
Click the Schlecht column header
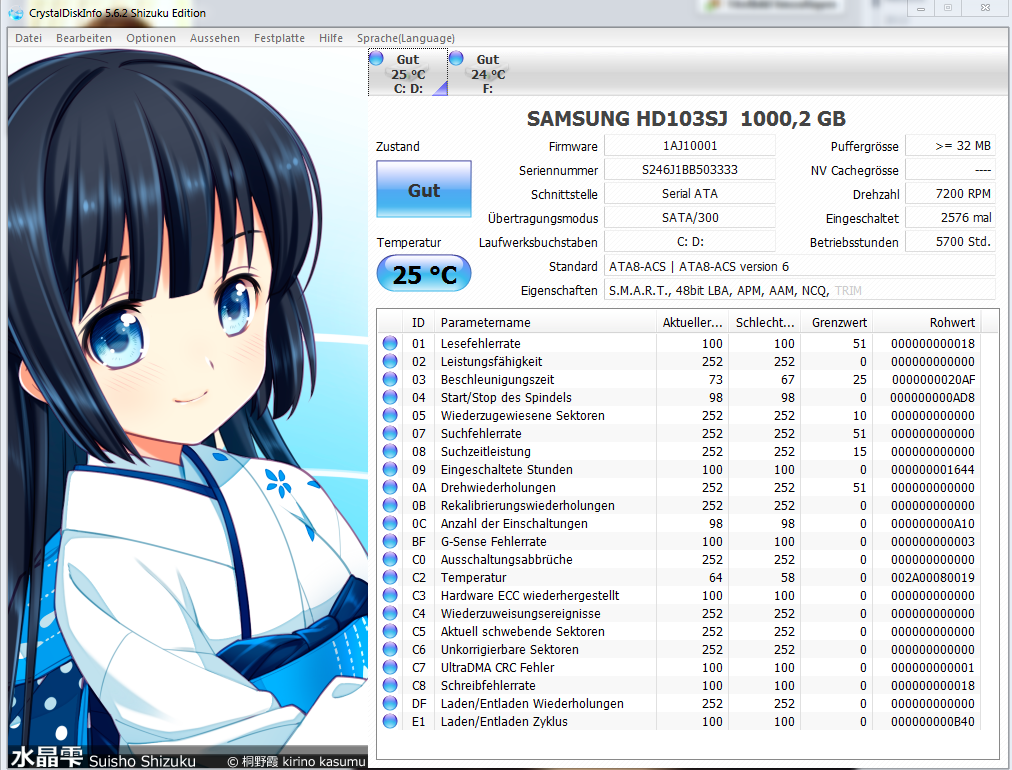[x=765, y=322]
